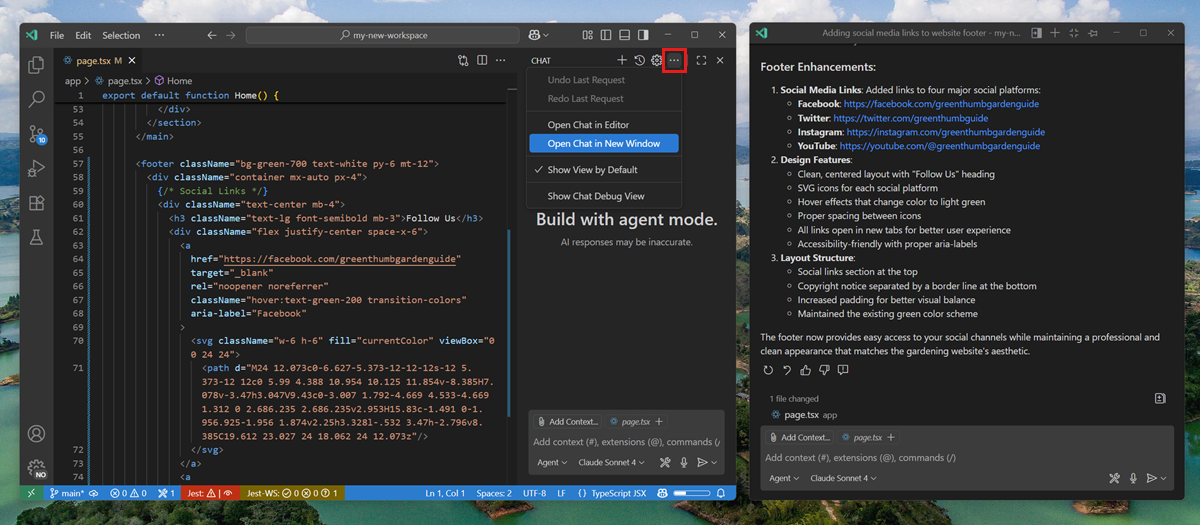Open Claude Sonnet 4 model picker in main chat
The width and height of the screenshot is (1200, 525).
click(x=614, y=463)
